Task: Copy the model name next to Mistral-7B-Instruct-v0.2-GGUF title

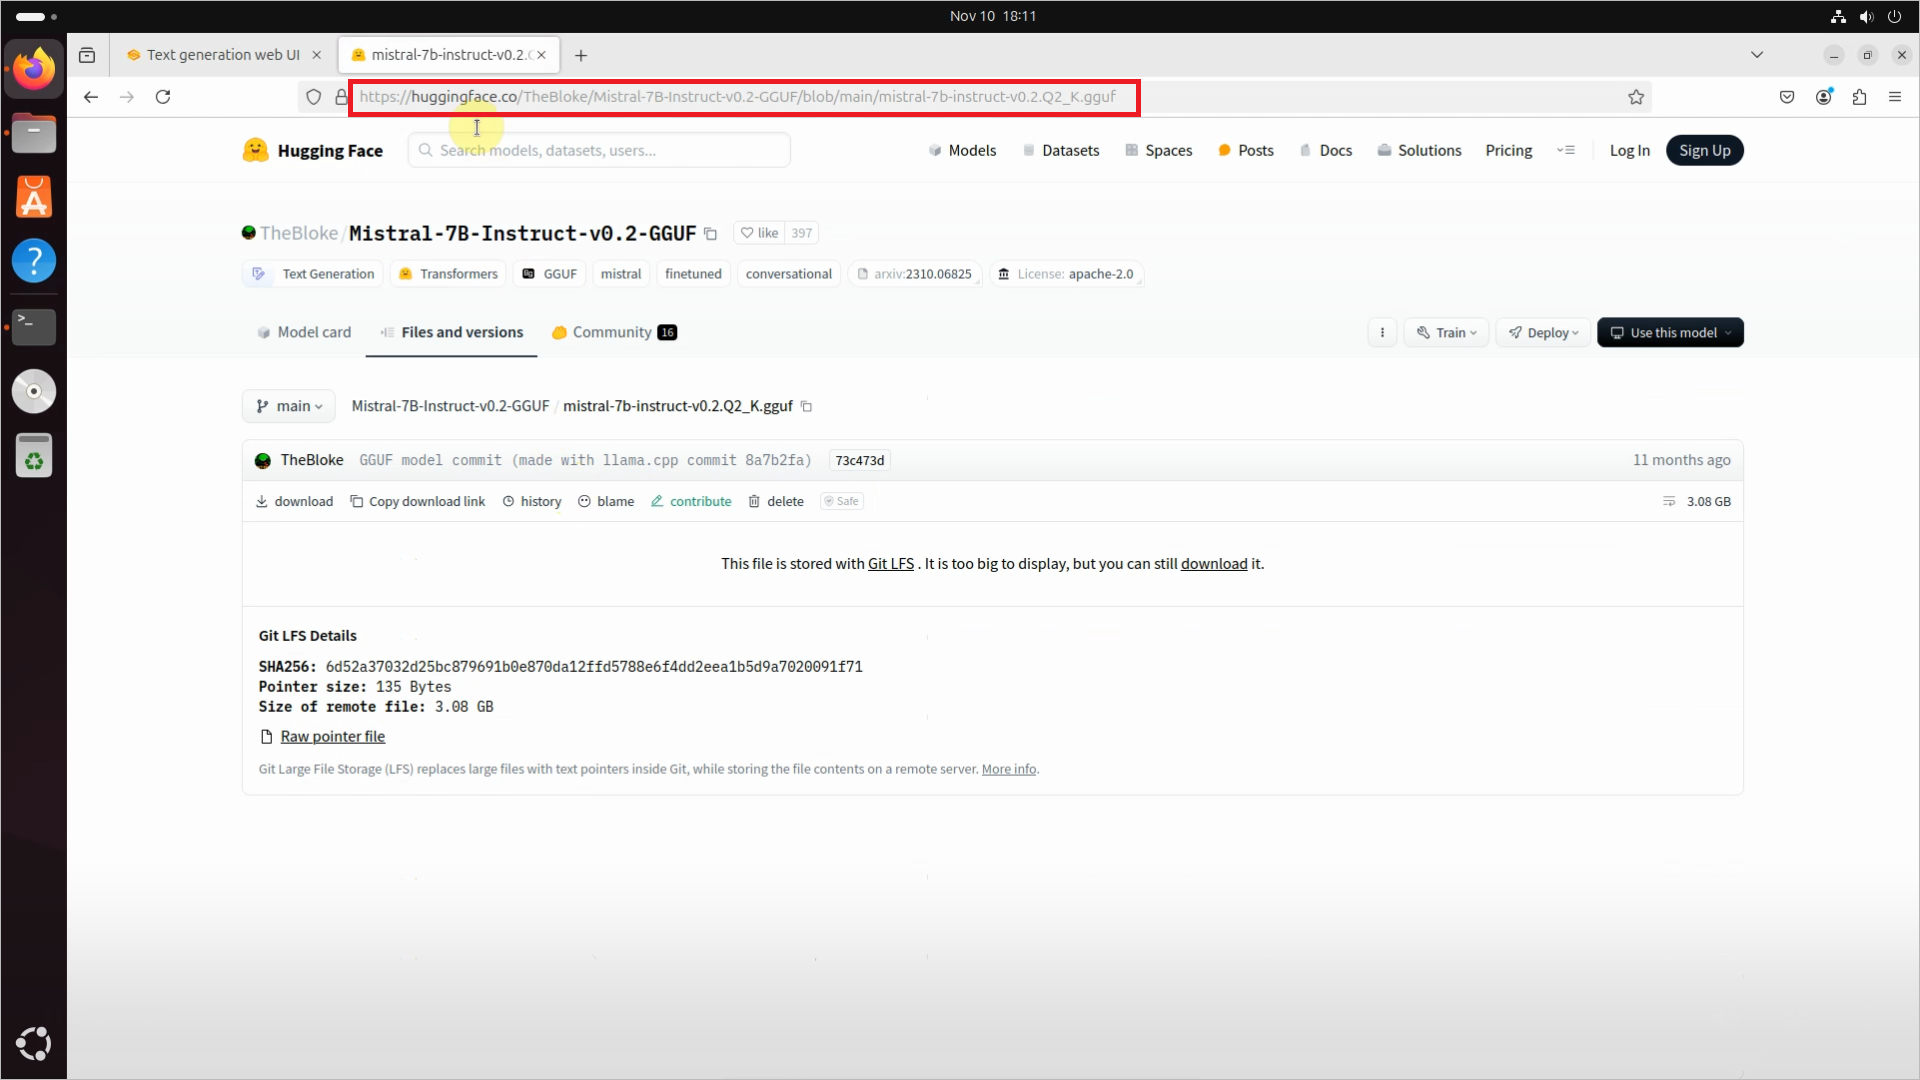Action: [x=711, y=234]
